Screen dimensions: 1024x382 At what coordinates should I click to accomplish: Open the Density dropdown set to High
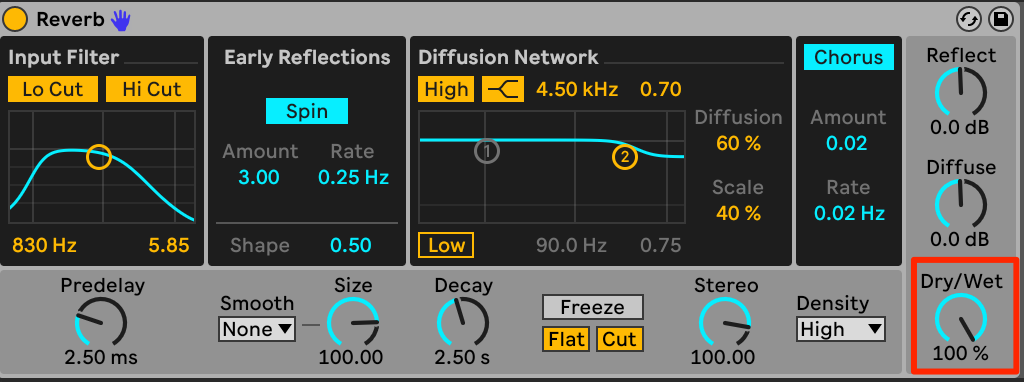pyautogui.click(x=840, y=329)
